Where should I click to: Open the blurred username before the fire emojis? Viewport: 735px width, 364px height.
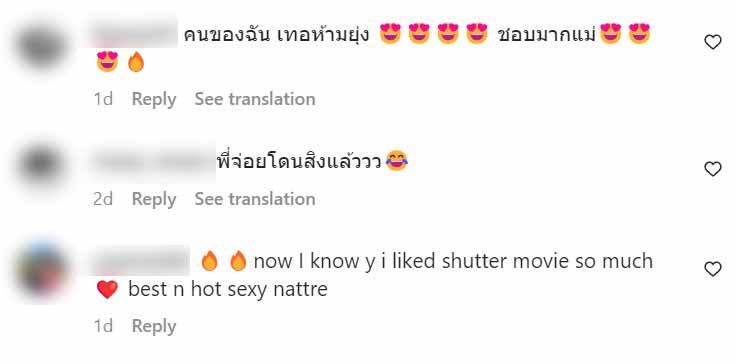pos(139,261)
